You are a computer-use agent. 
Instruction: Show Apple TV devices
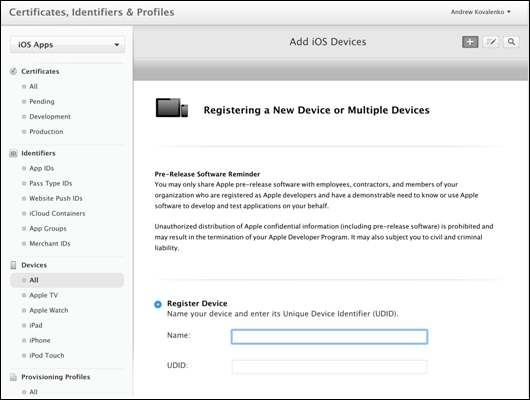click(x=43, y=295)
